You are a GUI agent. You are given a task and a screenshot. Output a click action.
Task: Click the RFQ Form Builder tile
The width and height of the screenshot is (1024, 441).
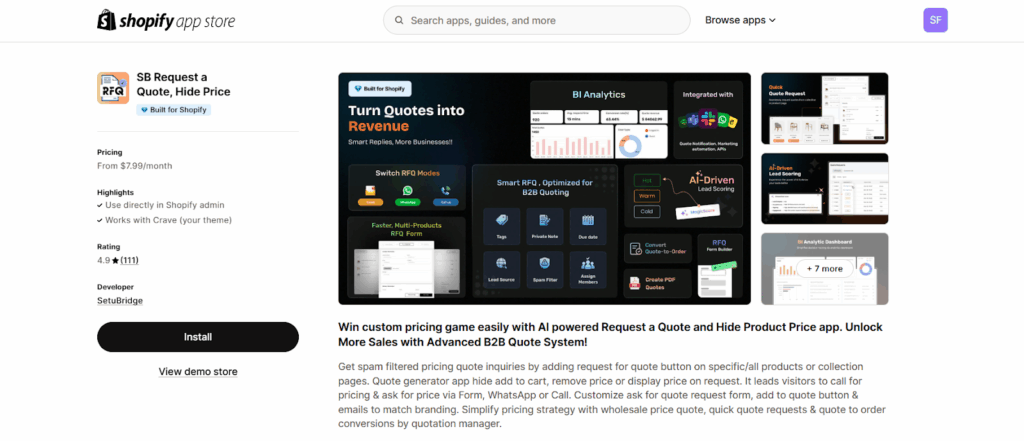point(720,266)
